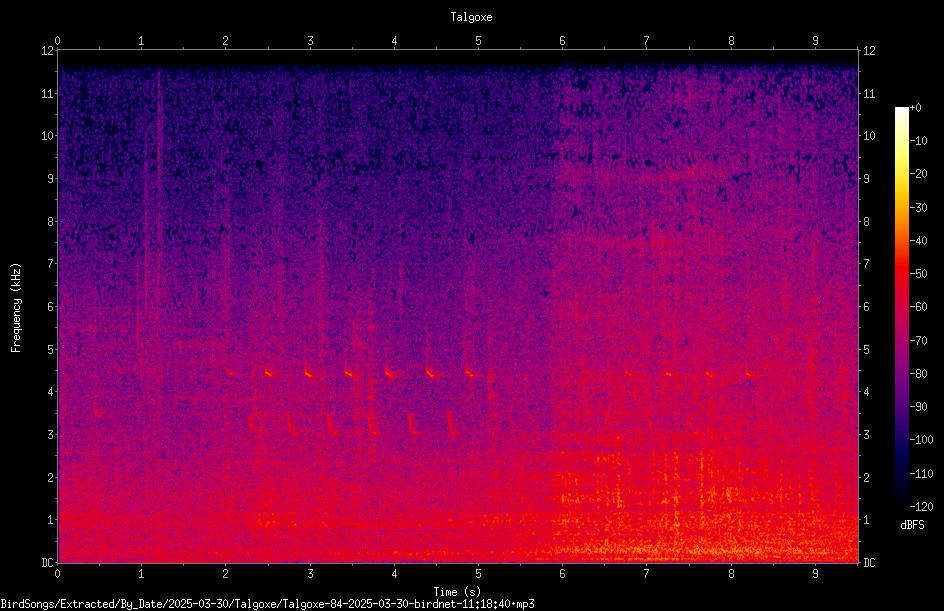Click the 2 kHz label on the right axis

866,477
